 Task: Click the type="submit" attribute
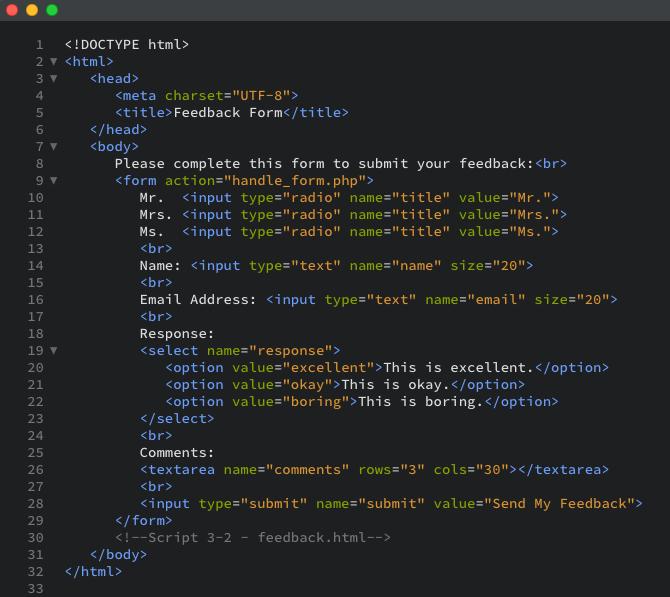click(x=253, y=504)
